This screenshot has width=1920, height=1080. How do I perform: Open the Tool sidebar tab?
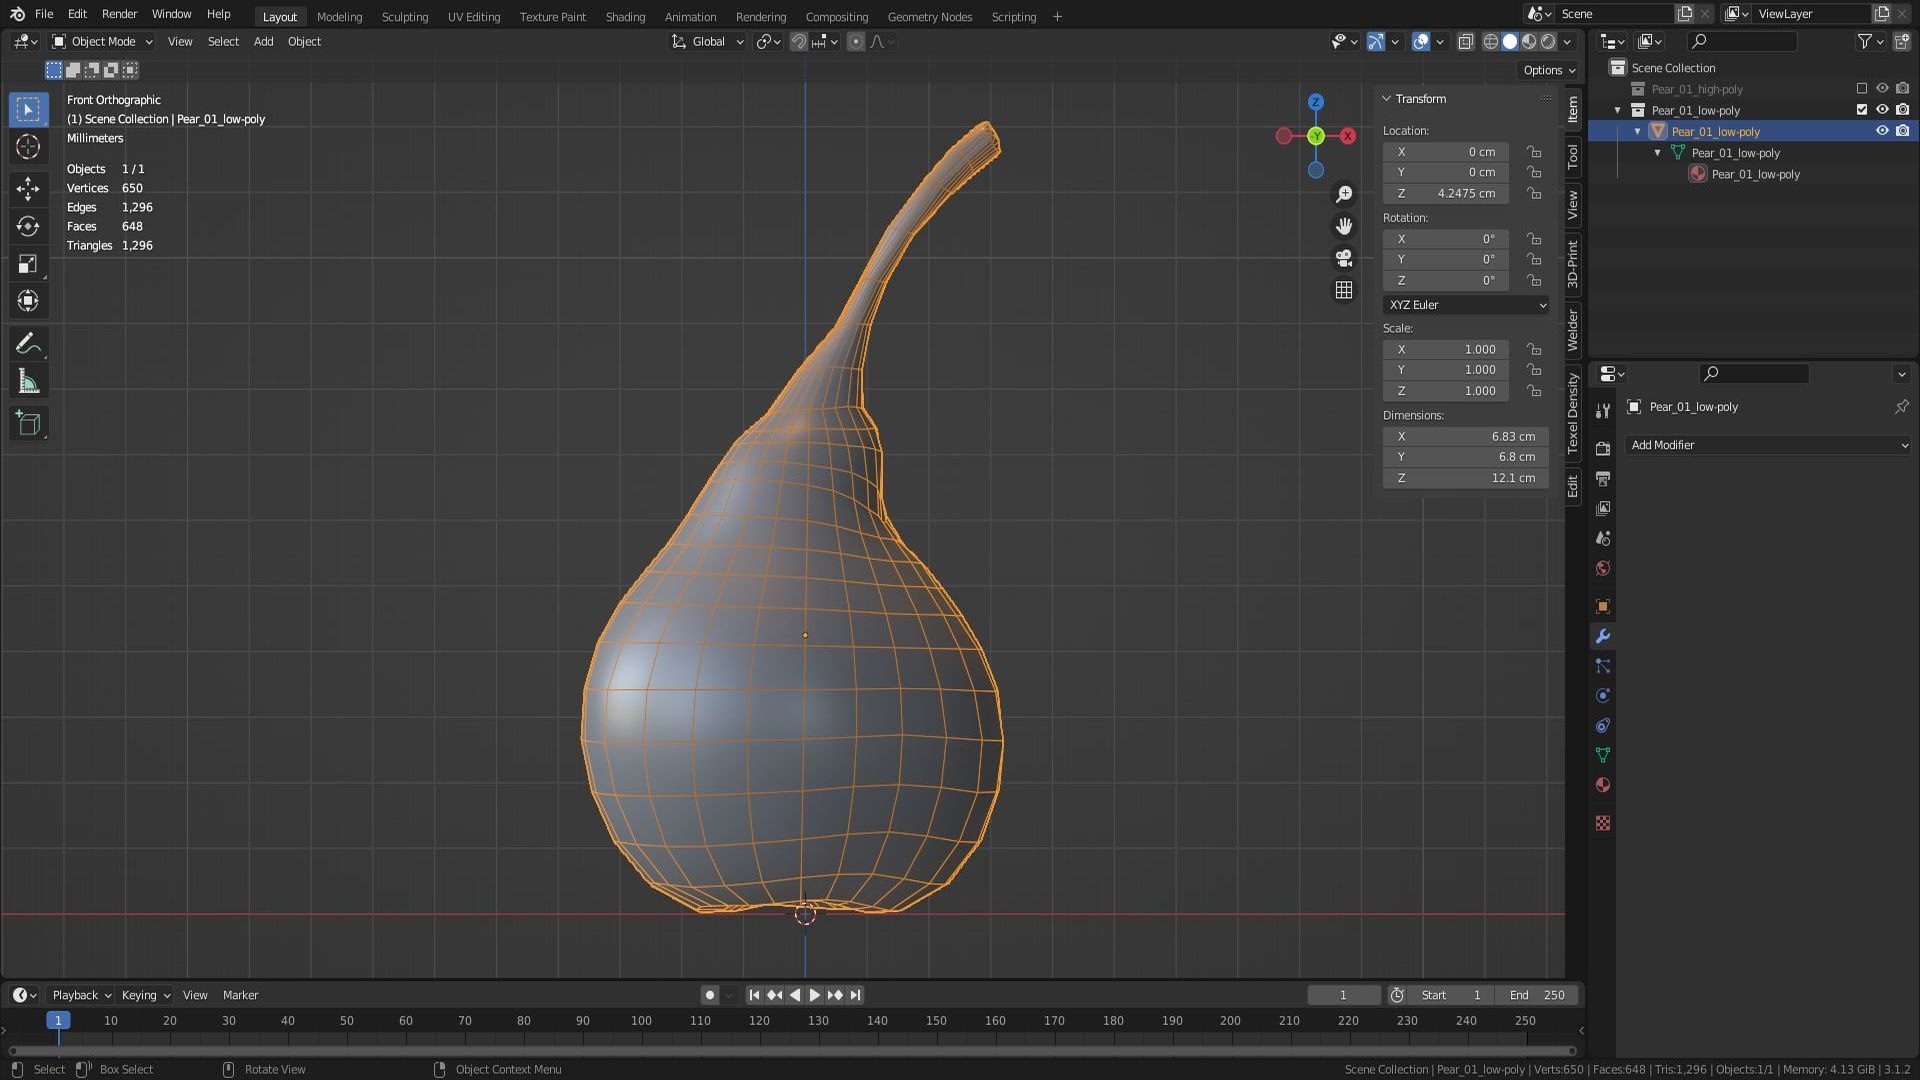1573,156
